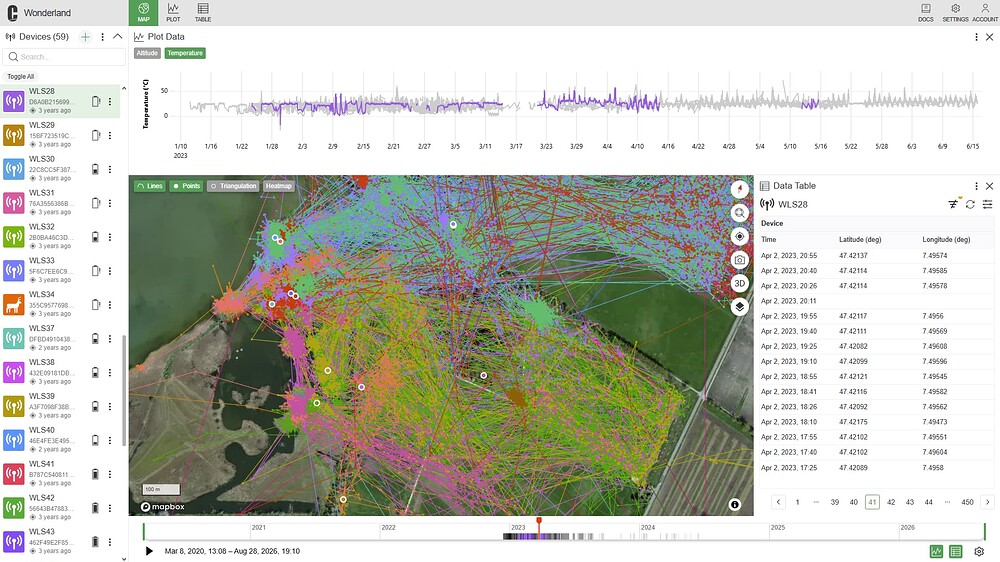1000x562 pixels.
Task: Go to table page 39
Action: (x=834, y=502)
